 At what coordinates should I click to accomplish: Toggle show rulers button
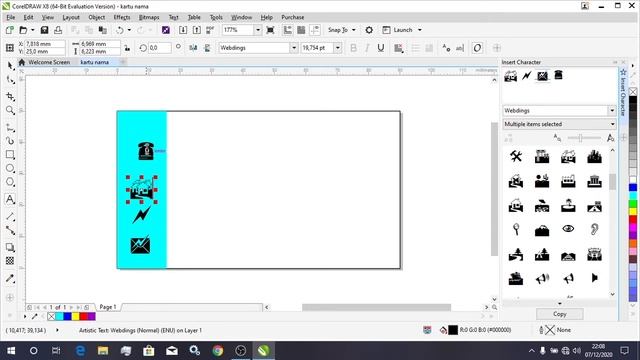(x=288, y=30)
